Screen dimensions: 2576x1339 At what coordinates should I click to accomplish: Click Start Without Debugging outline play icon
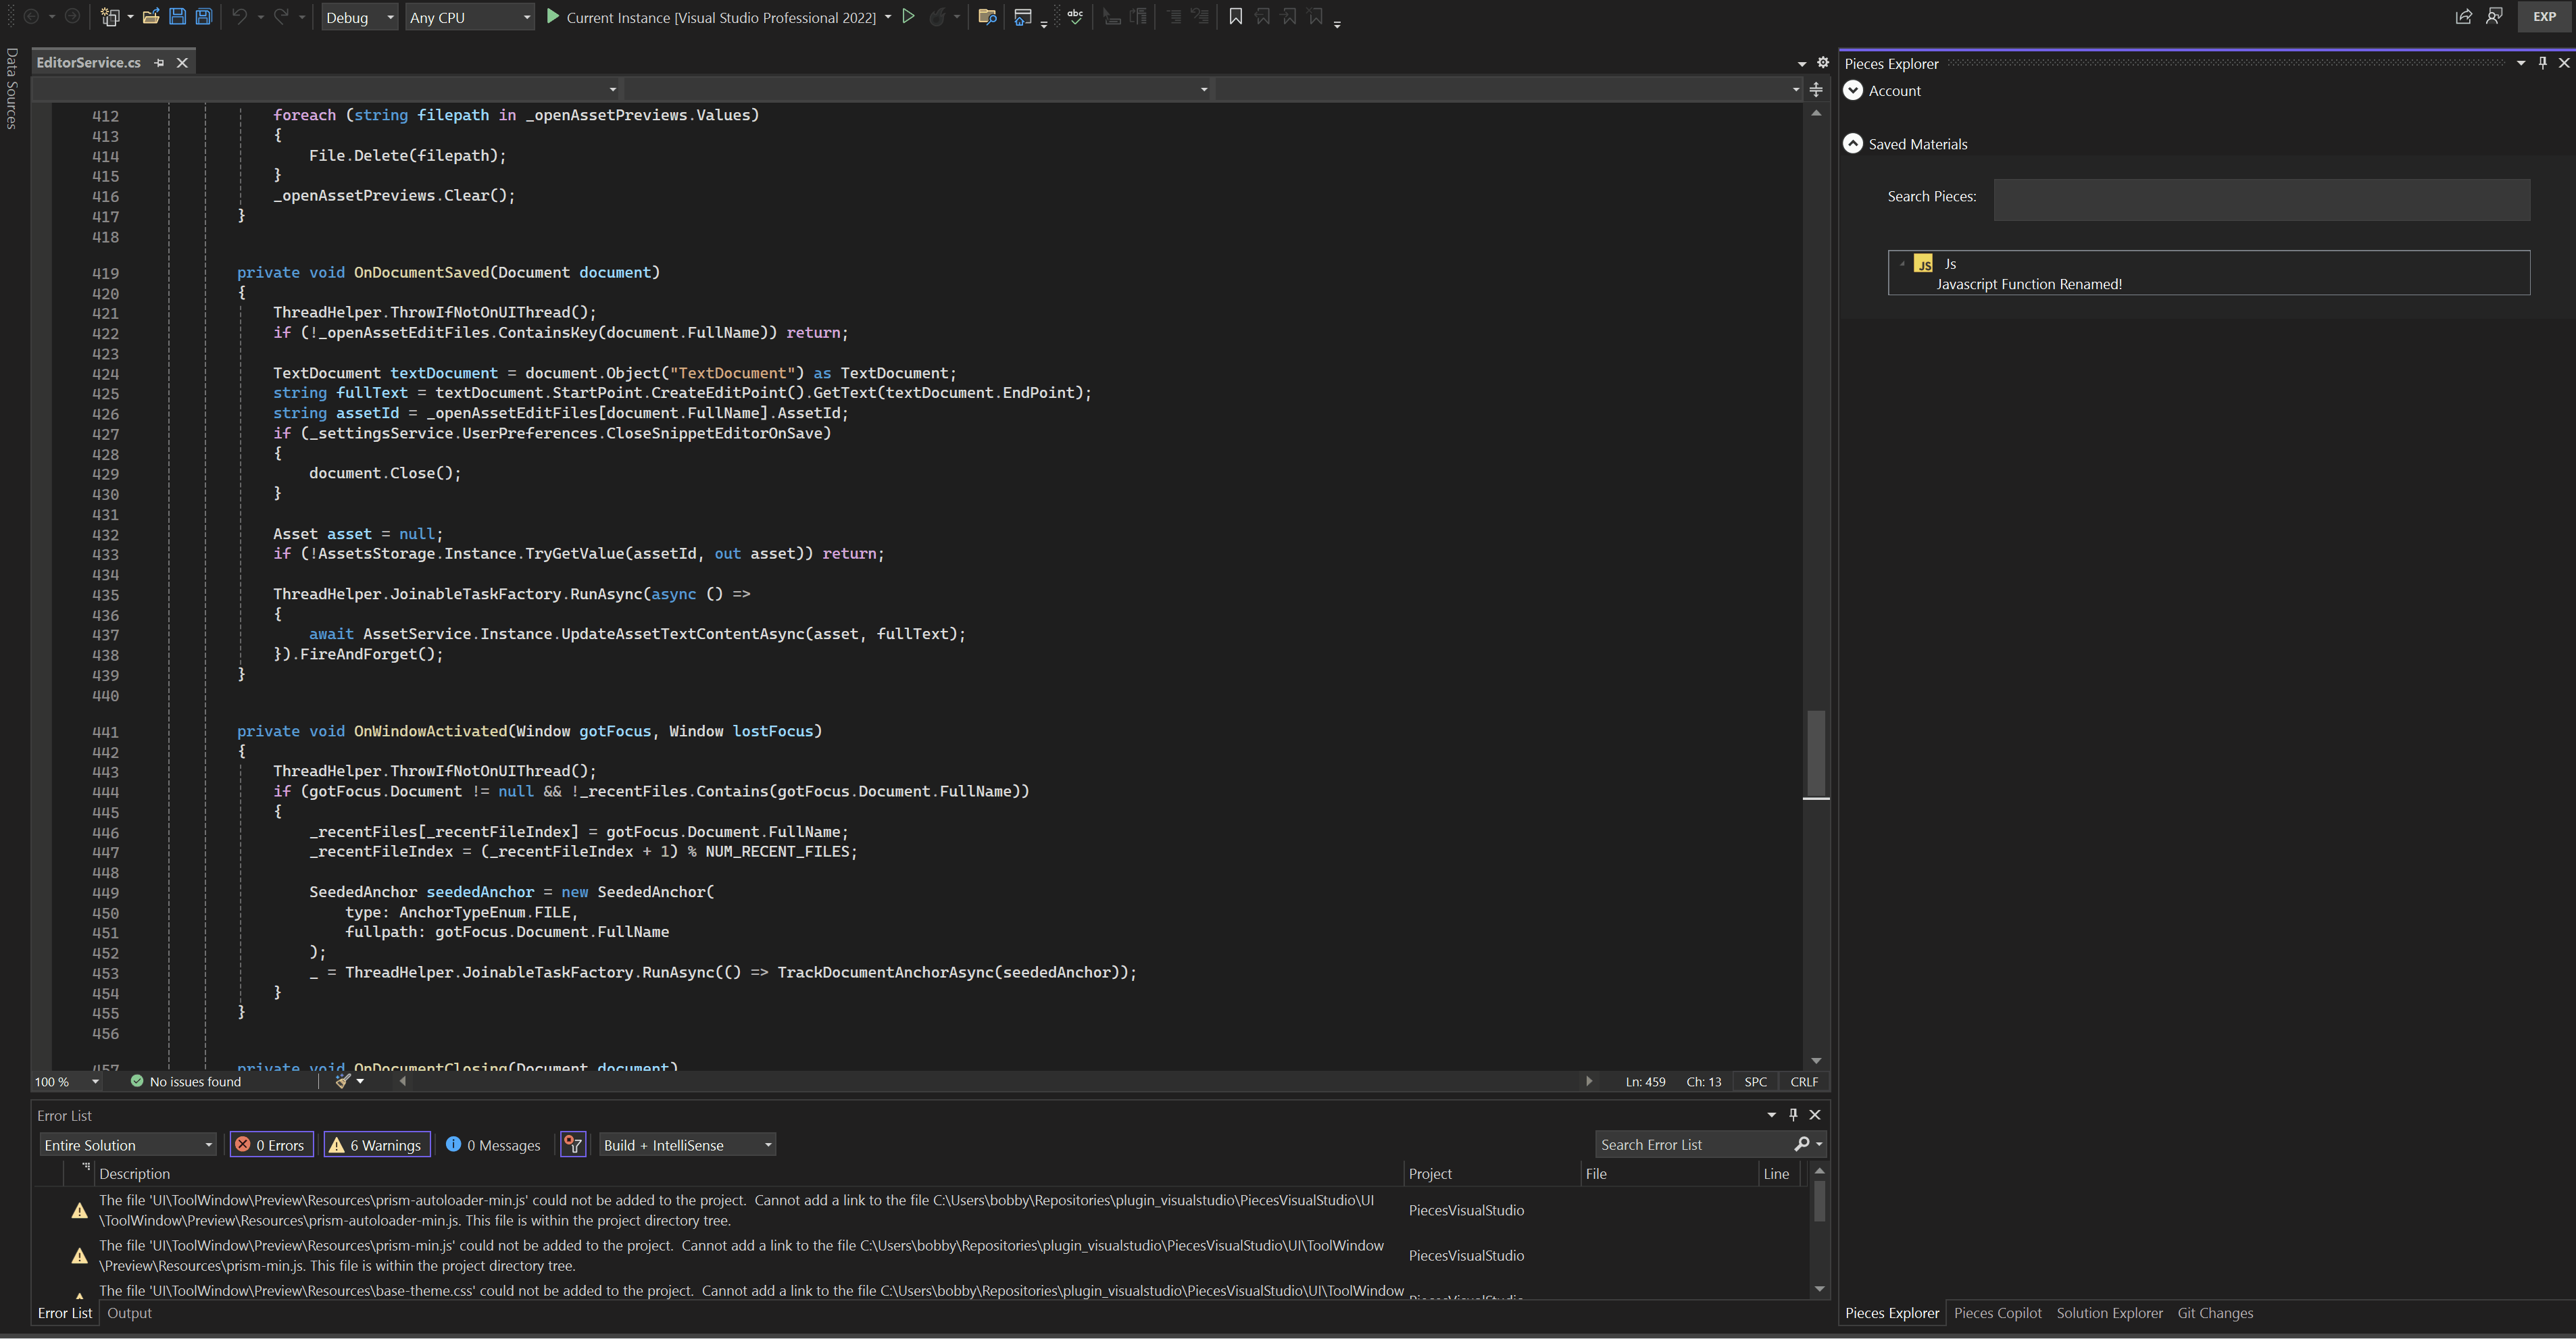(x=908, y=17)
